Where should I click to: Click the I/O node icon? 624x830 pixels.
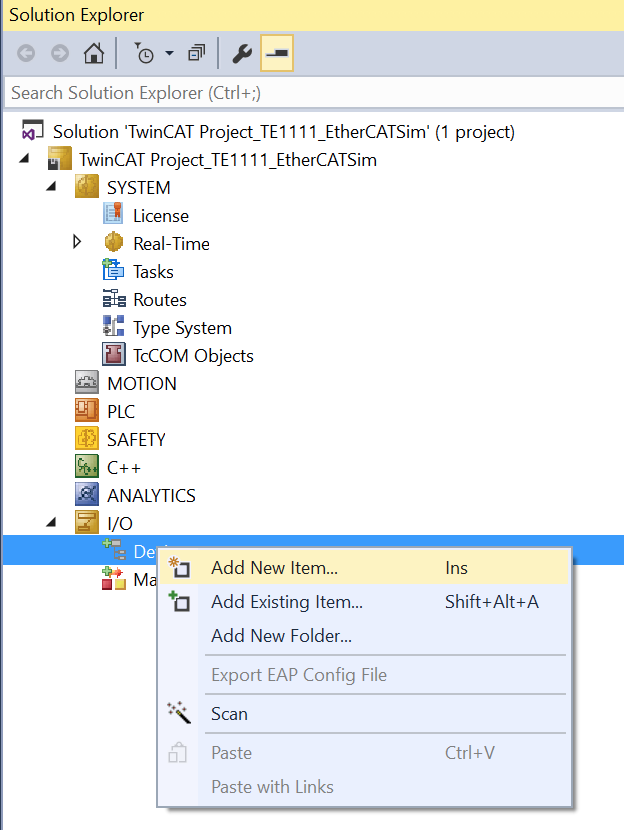(87, 522)
